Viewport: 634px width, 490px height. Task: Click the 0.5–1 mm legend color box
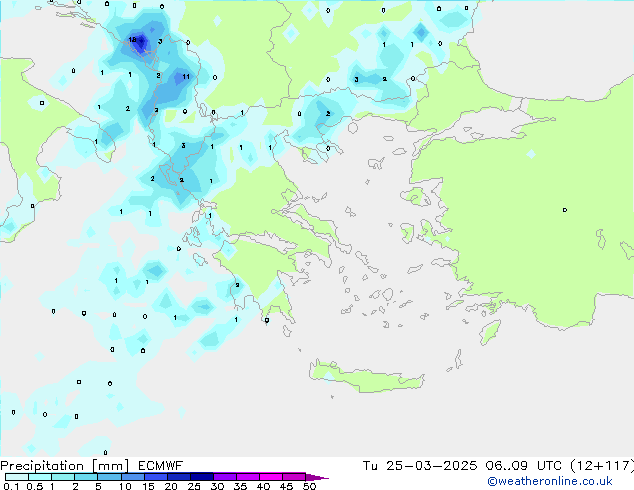click(x=40, y=477)
